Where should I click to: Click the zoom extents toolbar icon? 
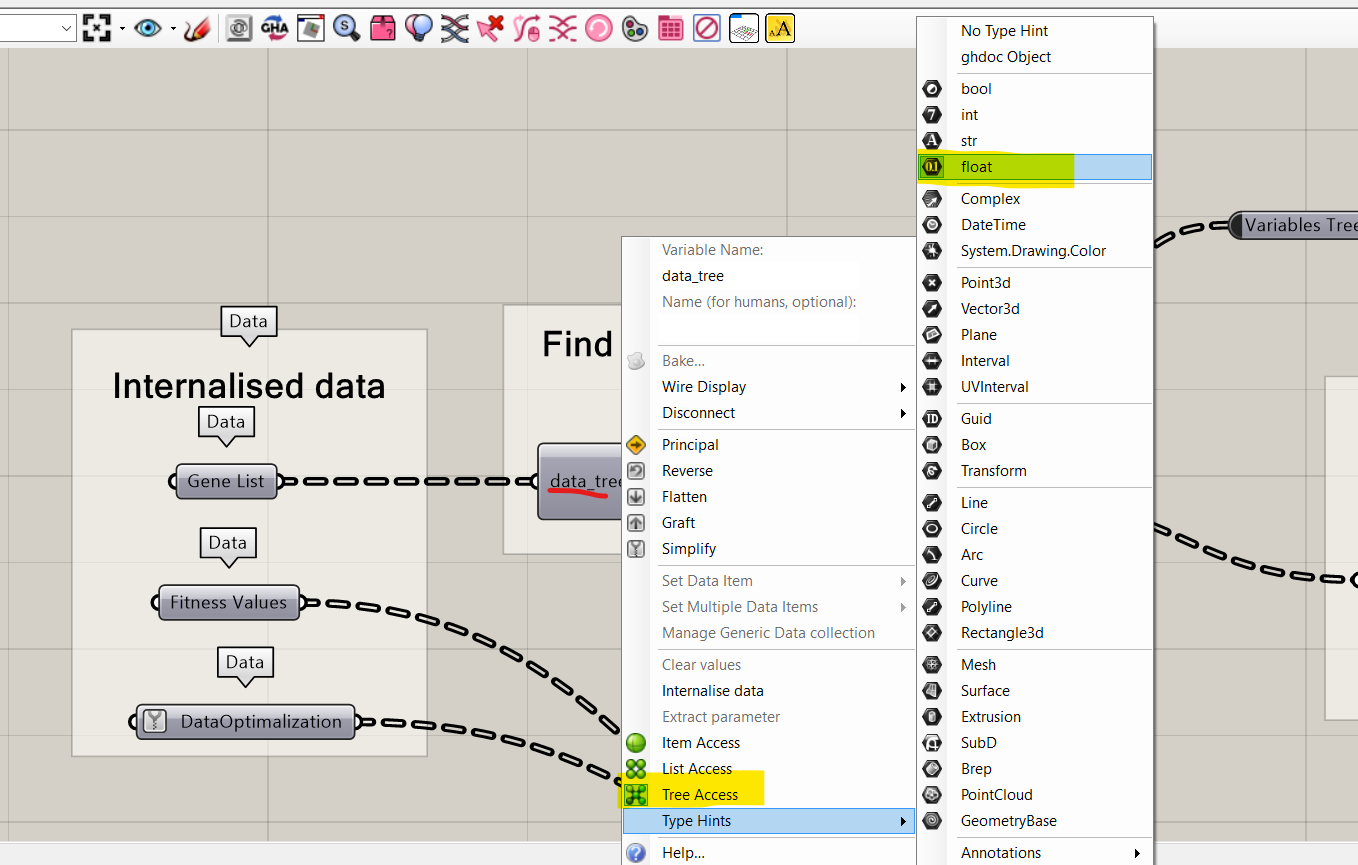pos(96,29)
